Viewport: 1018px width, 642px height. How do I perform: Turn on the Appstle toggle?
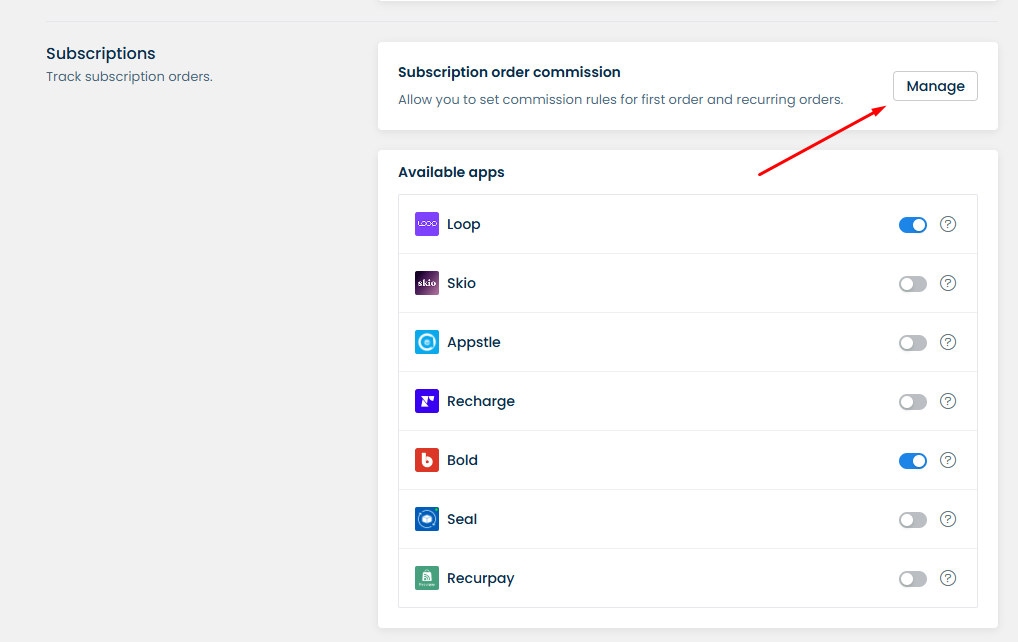pyautogui.click(x=912, y=343)
